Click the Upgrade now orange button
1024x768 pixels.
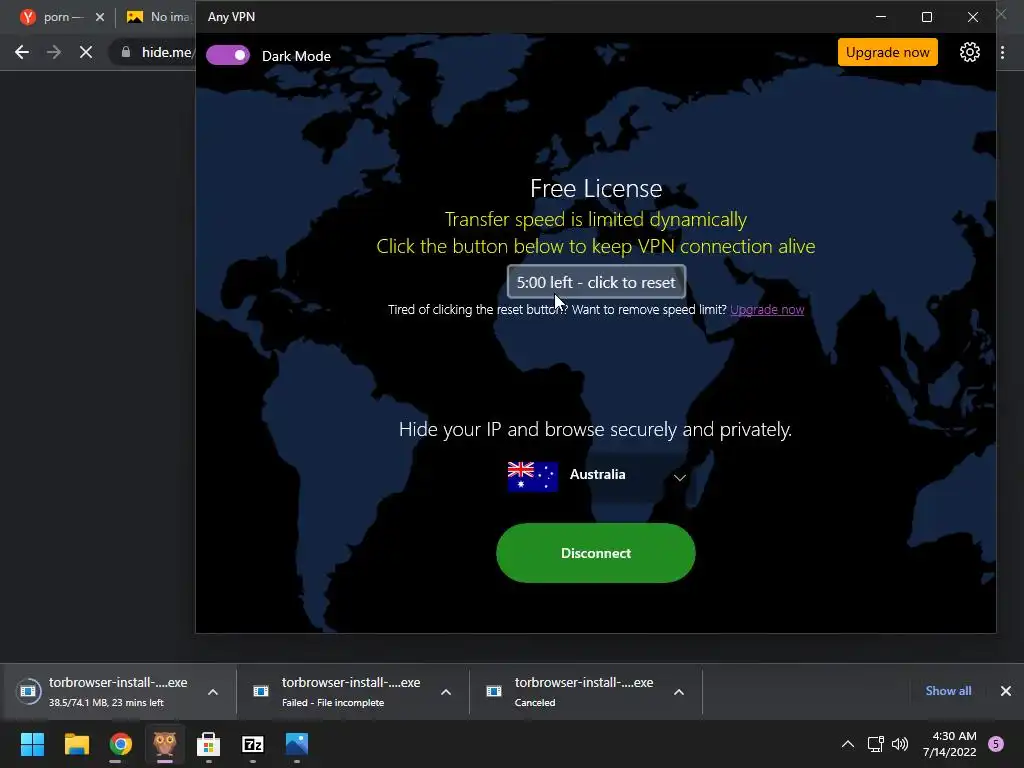click(x=888, y=52)
